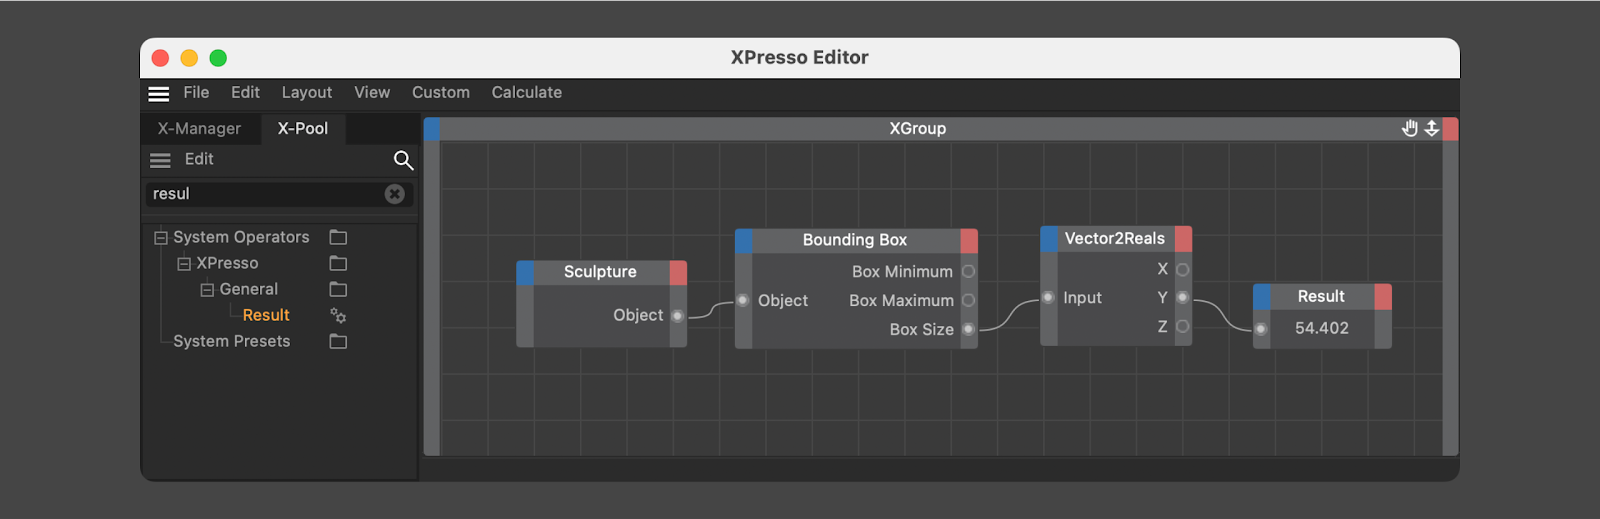Screen dimensions: 1600x519
Task: Click the Edit button in X-Pool panel
Action: pyautogui.click(x=199, y=159)
